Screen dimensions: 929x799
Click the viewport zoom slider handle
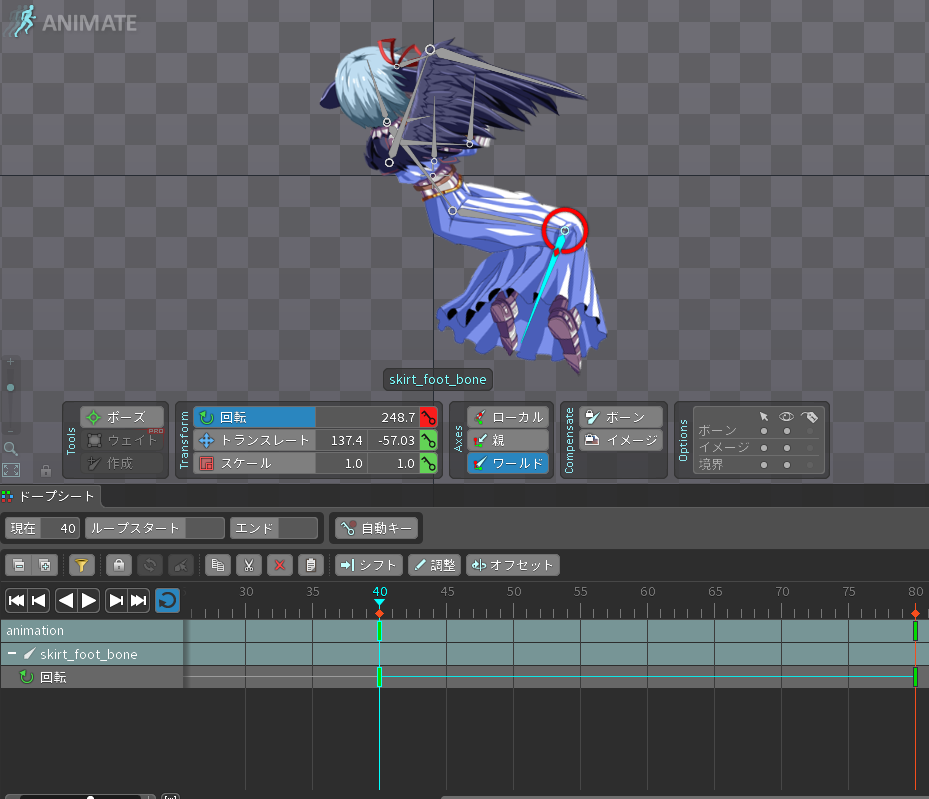point(11,387)
